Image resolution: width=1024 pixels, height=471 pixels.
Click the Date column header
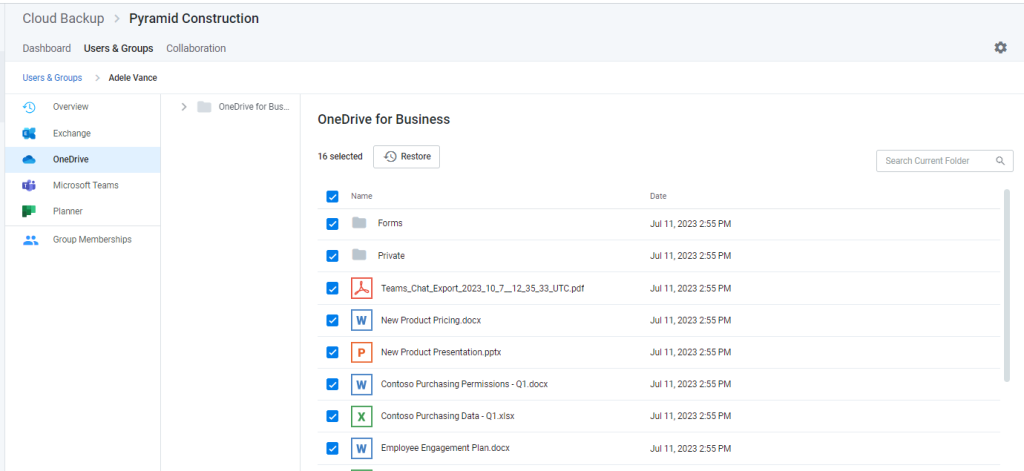click(658, 196)
